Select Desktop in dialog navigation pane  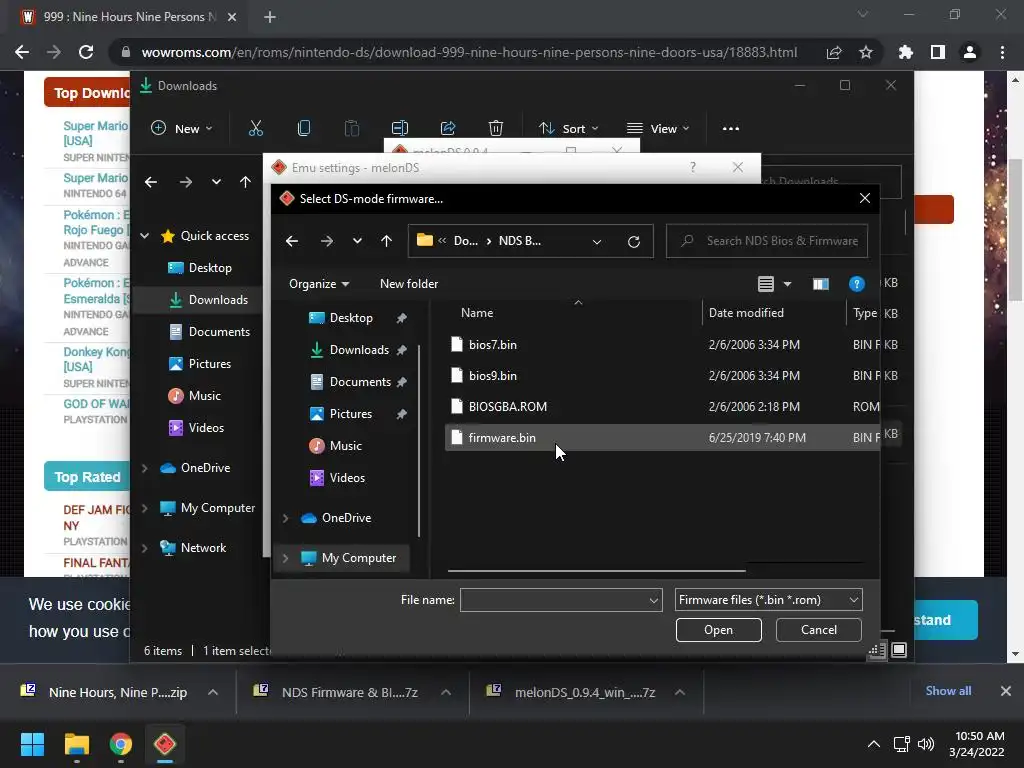pos(351,318)
